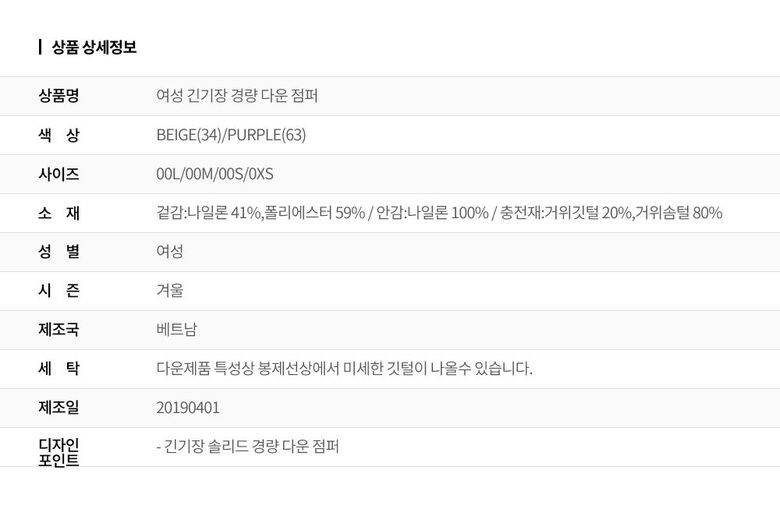Image resolution: width=780 pixels, height=523 pixels.
Task: Click the color value BEIGE(34)/PURPLE(63)
Action: tap(231, 135)
